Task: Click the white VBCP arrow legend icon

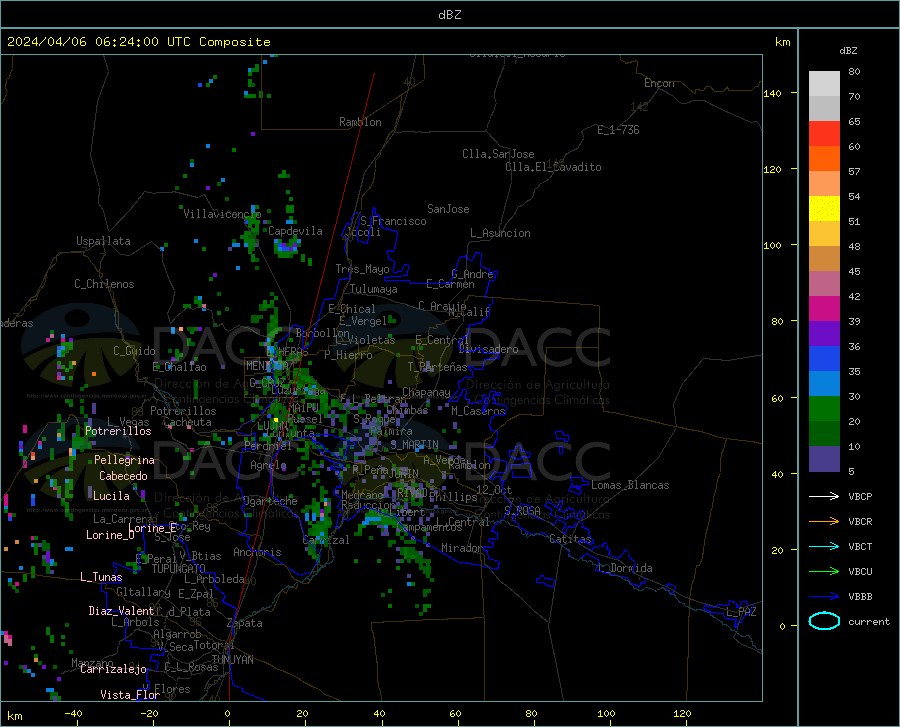Action: [x=824, y=496]
